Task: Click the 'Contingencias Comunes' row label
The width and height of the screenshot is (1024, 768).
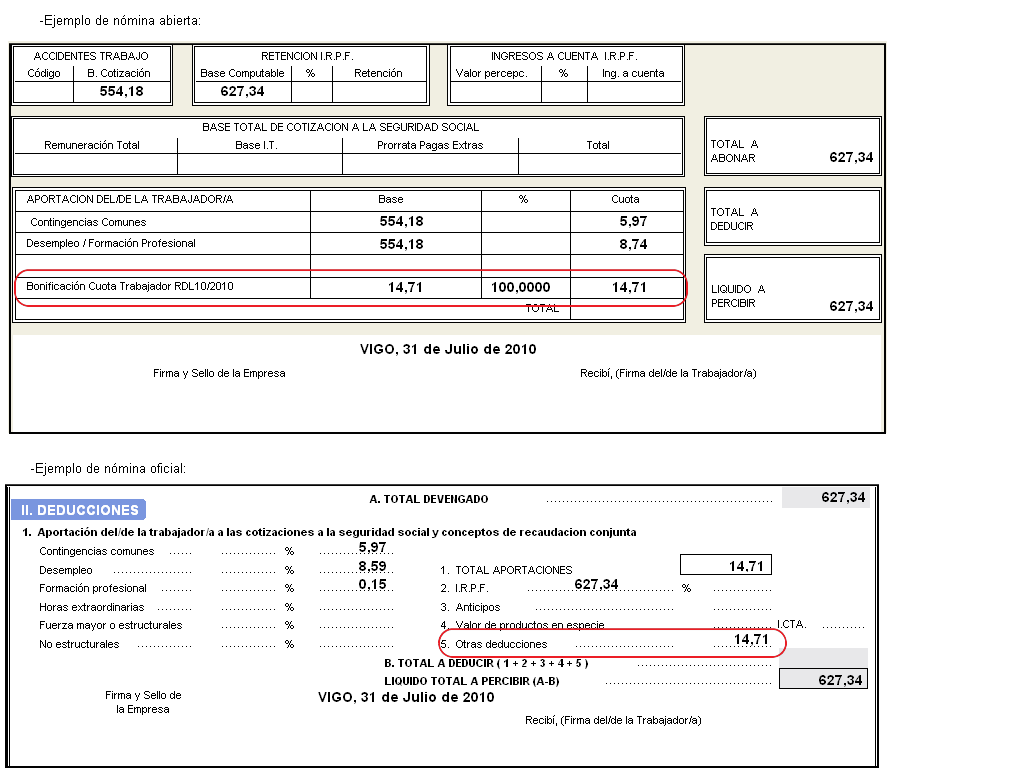Action: (x=88, y=222)
